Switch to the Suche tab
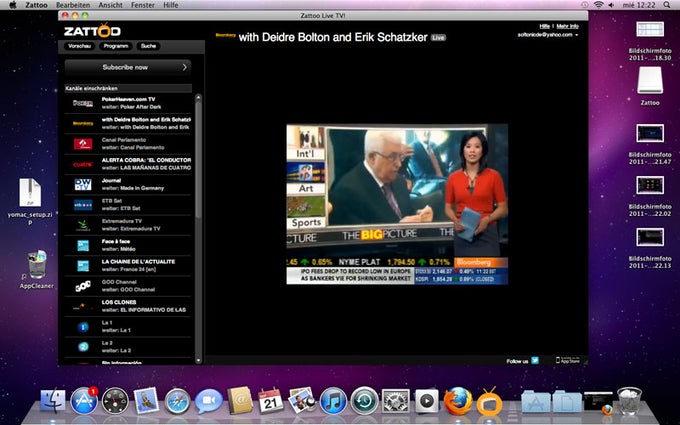Screen dimensions: 680x425 (148, 46)
